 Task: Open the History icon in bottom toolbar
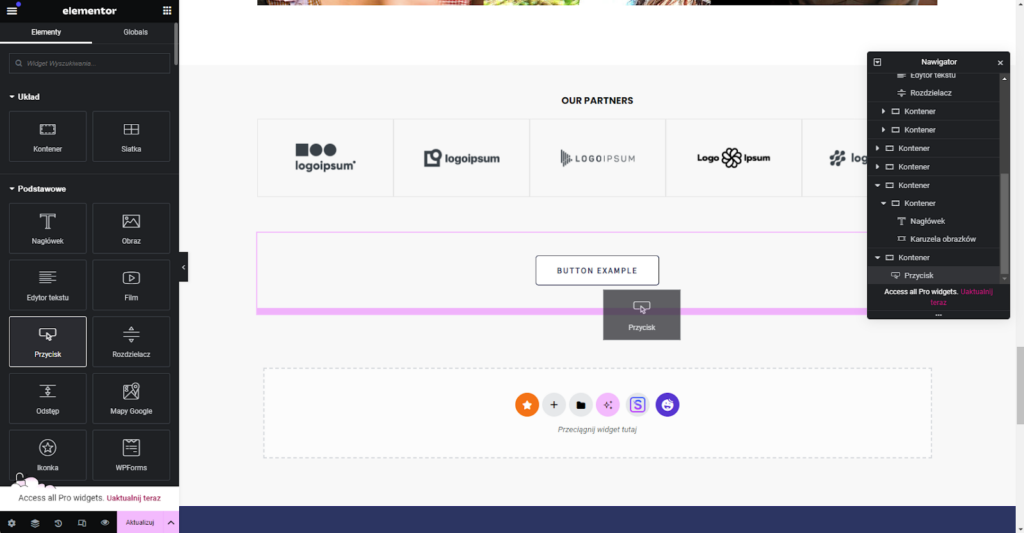[x=58, y=523]
